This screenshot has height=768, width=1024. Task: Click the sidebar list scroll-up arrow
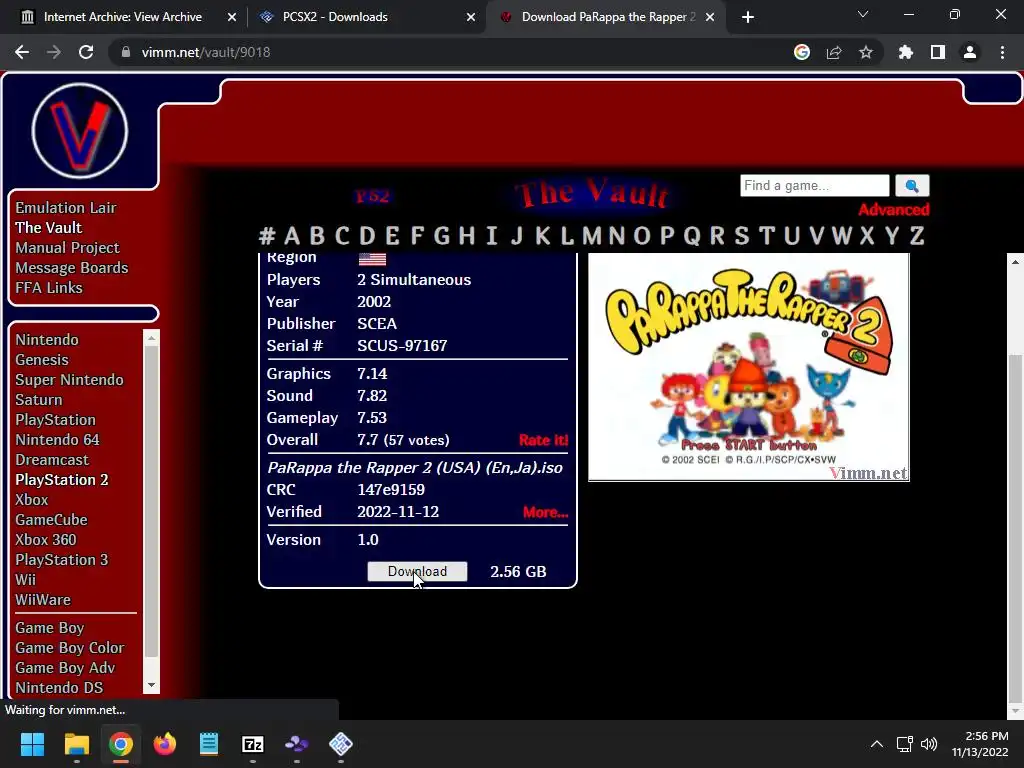pos(152,338)
